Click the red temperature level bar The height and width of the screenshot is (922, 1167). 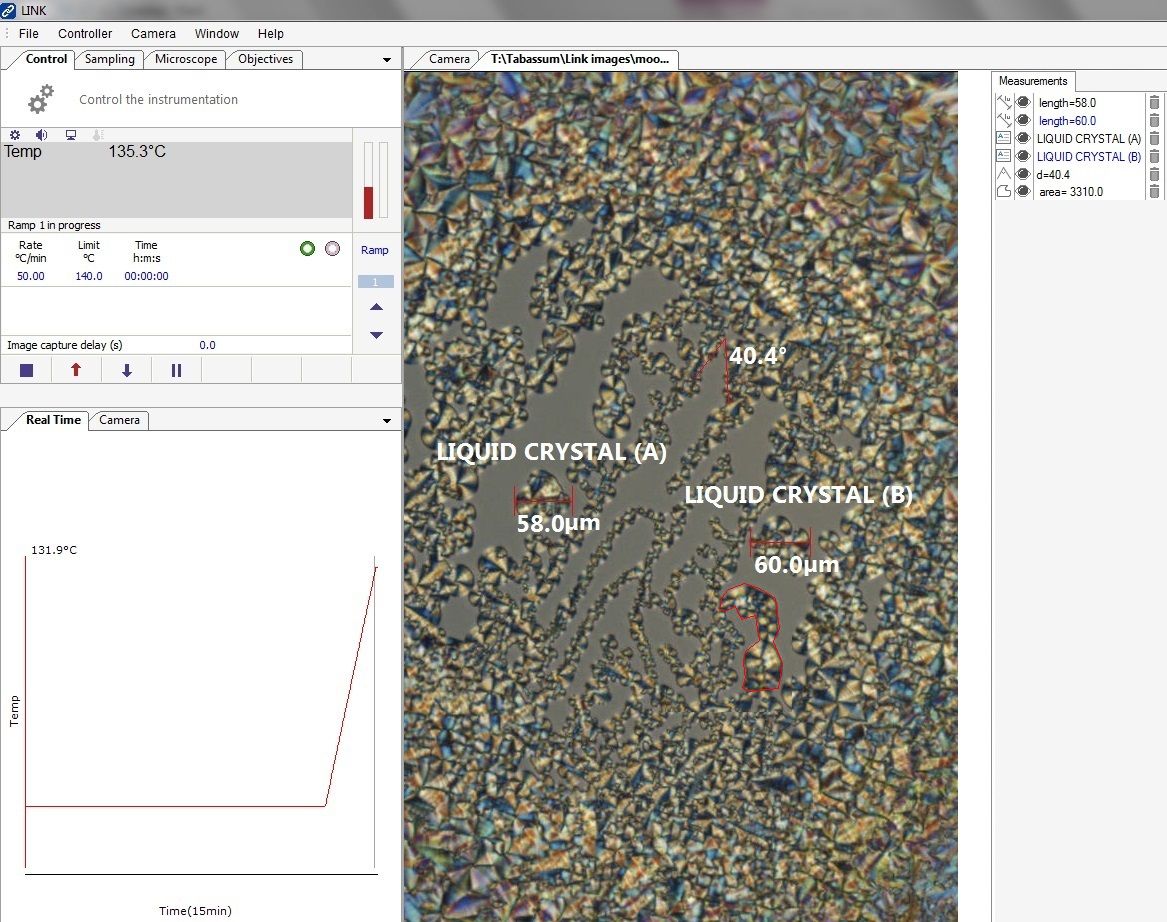368,181
